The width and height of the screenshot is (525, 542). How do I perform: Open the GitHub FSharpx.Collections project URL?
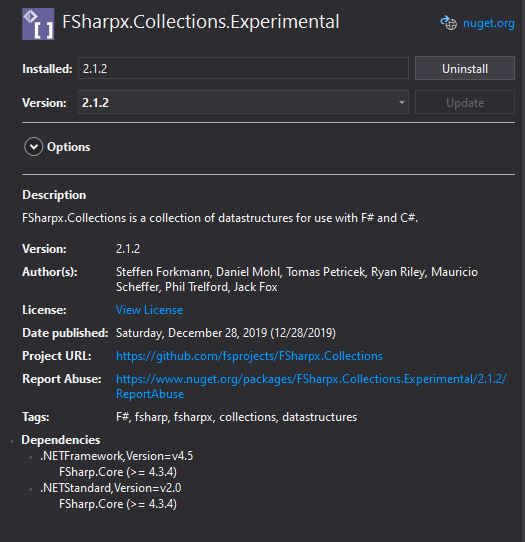click(249, 356)
